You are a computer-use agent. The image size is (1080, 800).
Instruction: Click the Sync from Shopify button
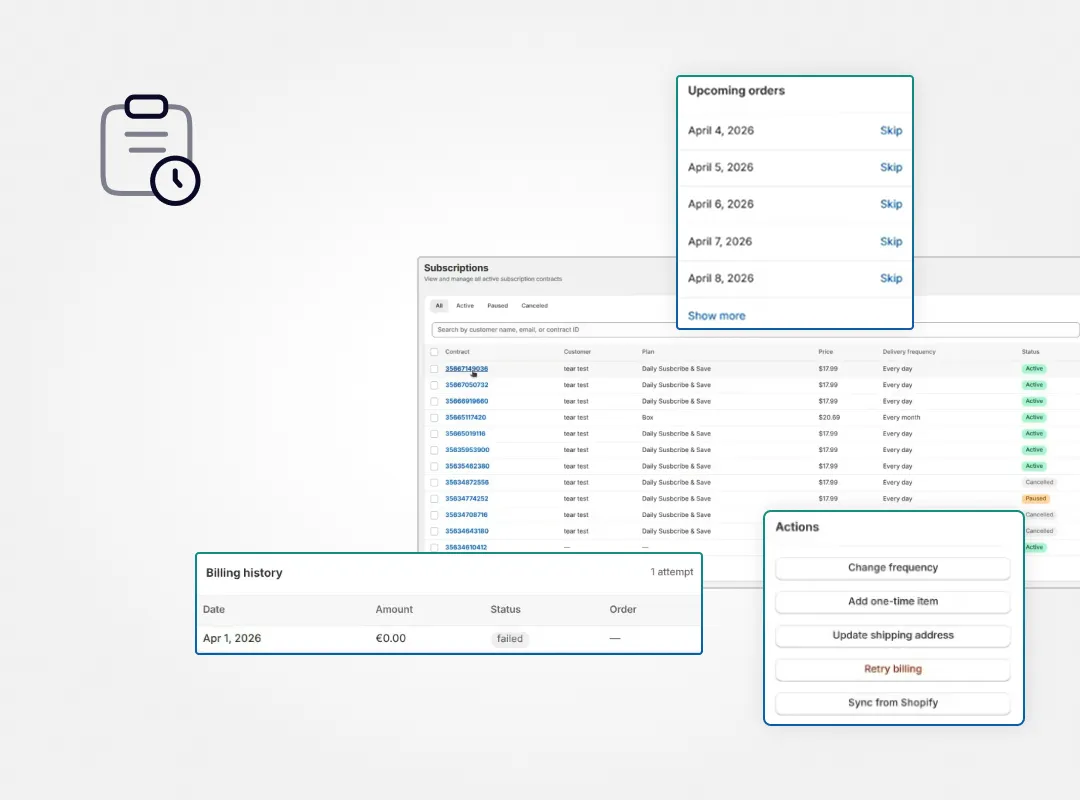(893, 703)
